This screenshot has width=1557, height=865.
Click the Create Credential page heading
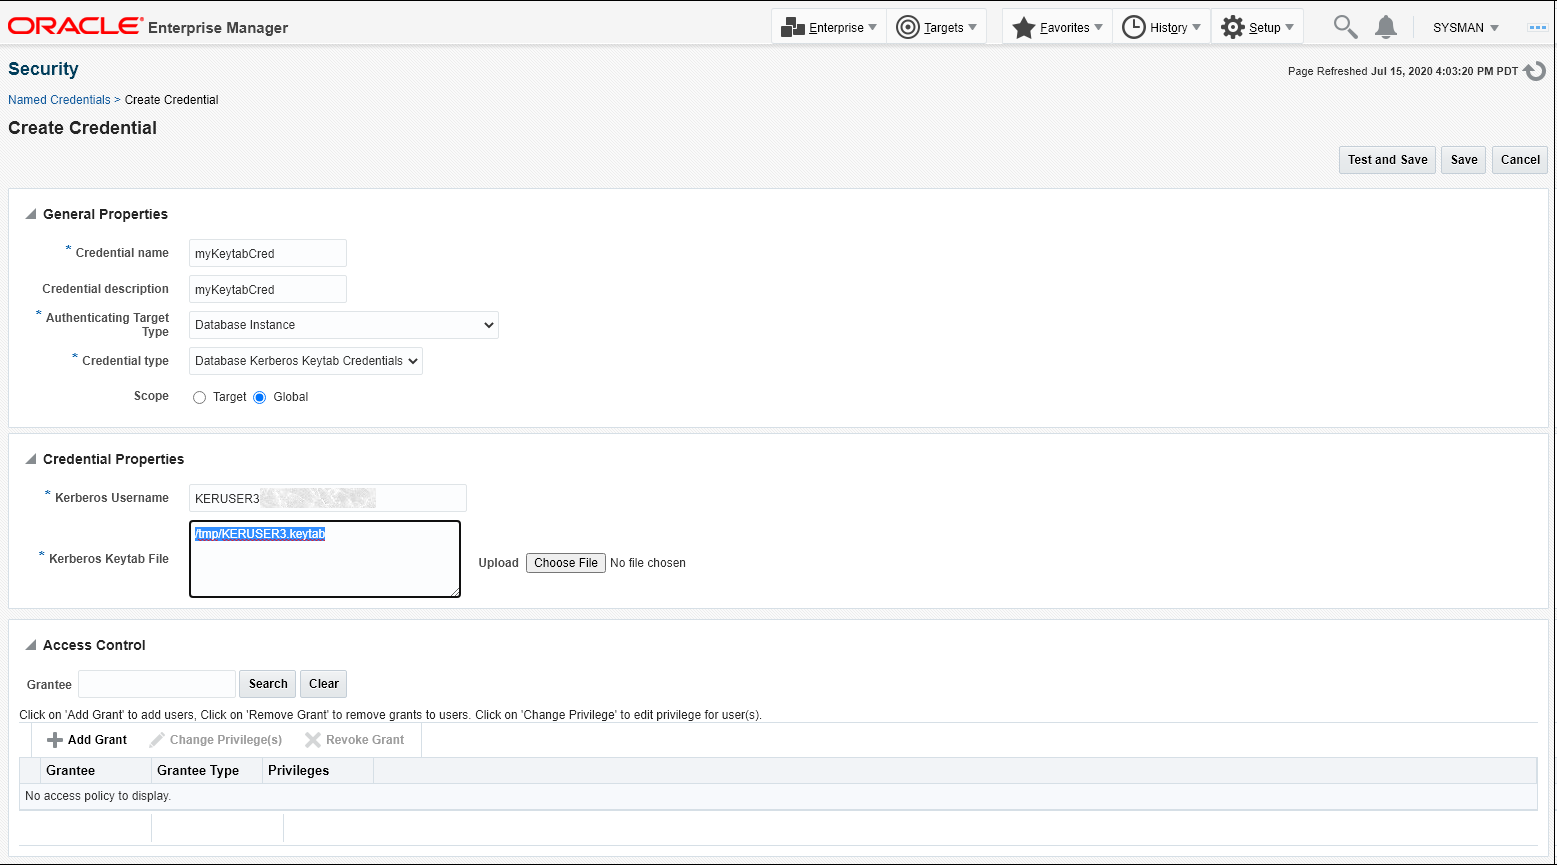coord(82,128)
